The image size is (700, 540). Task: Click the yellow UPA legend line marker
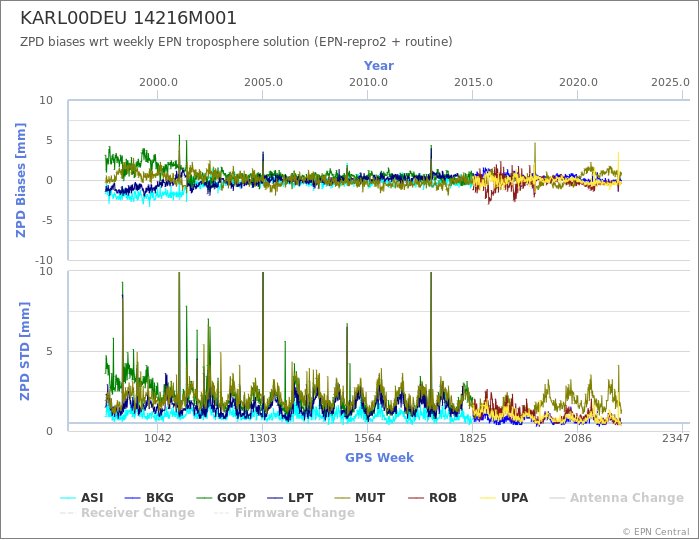[487, 498]
